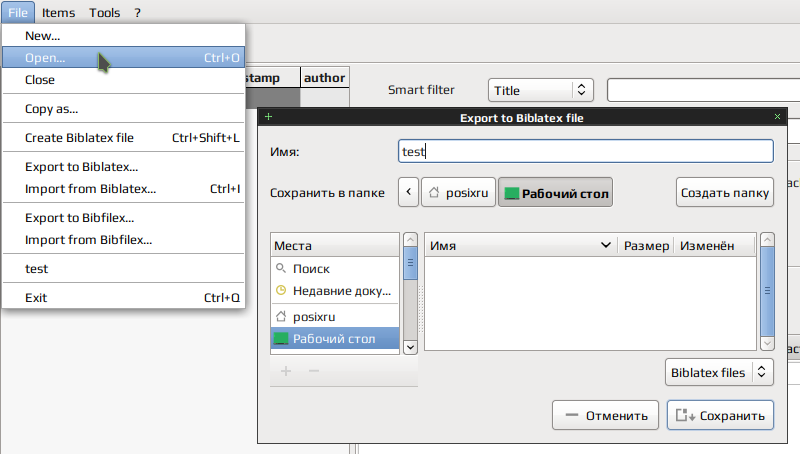Open the ? help menu
The image size is (800, 454).
pos(137,12)
